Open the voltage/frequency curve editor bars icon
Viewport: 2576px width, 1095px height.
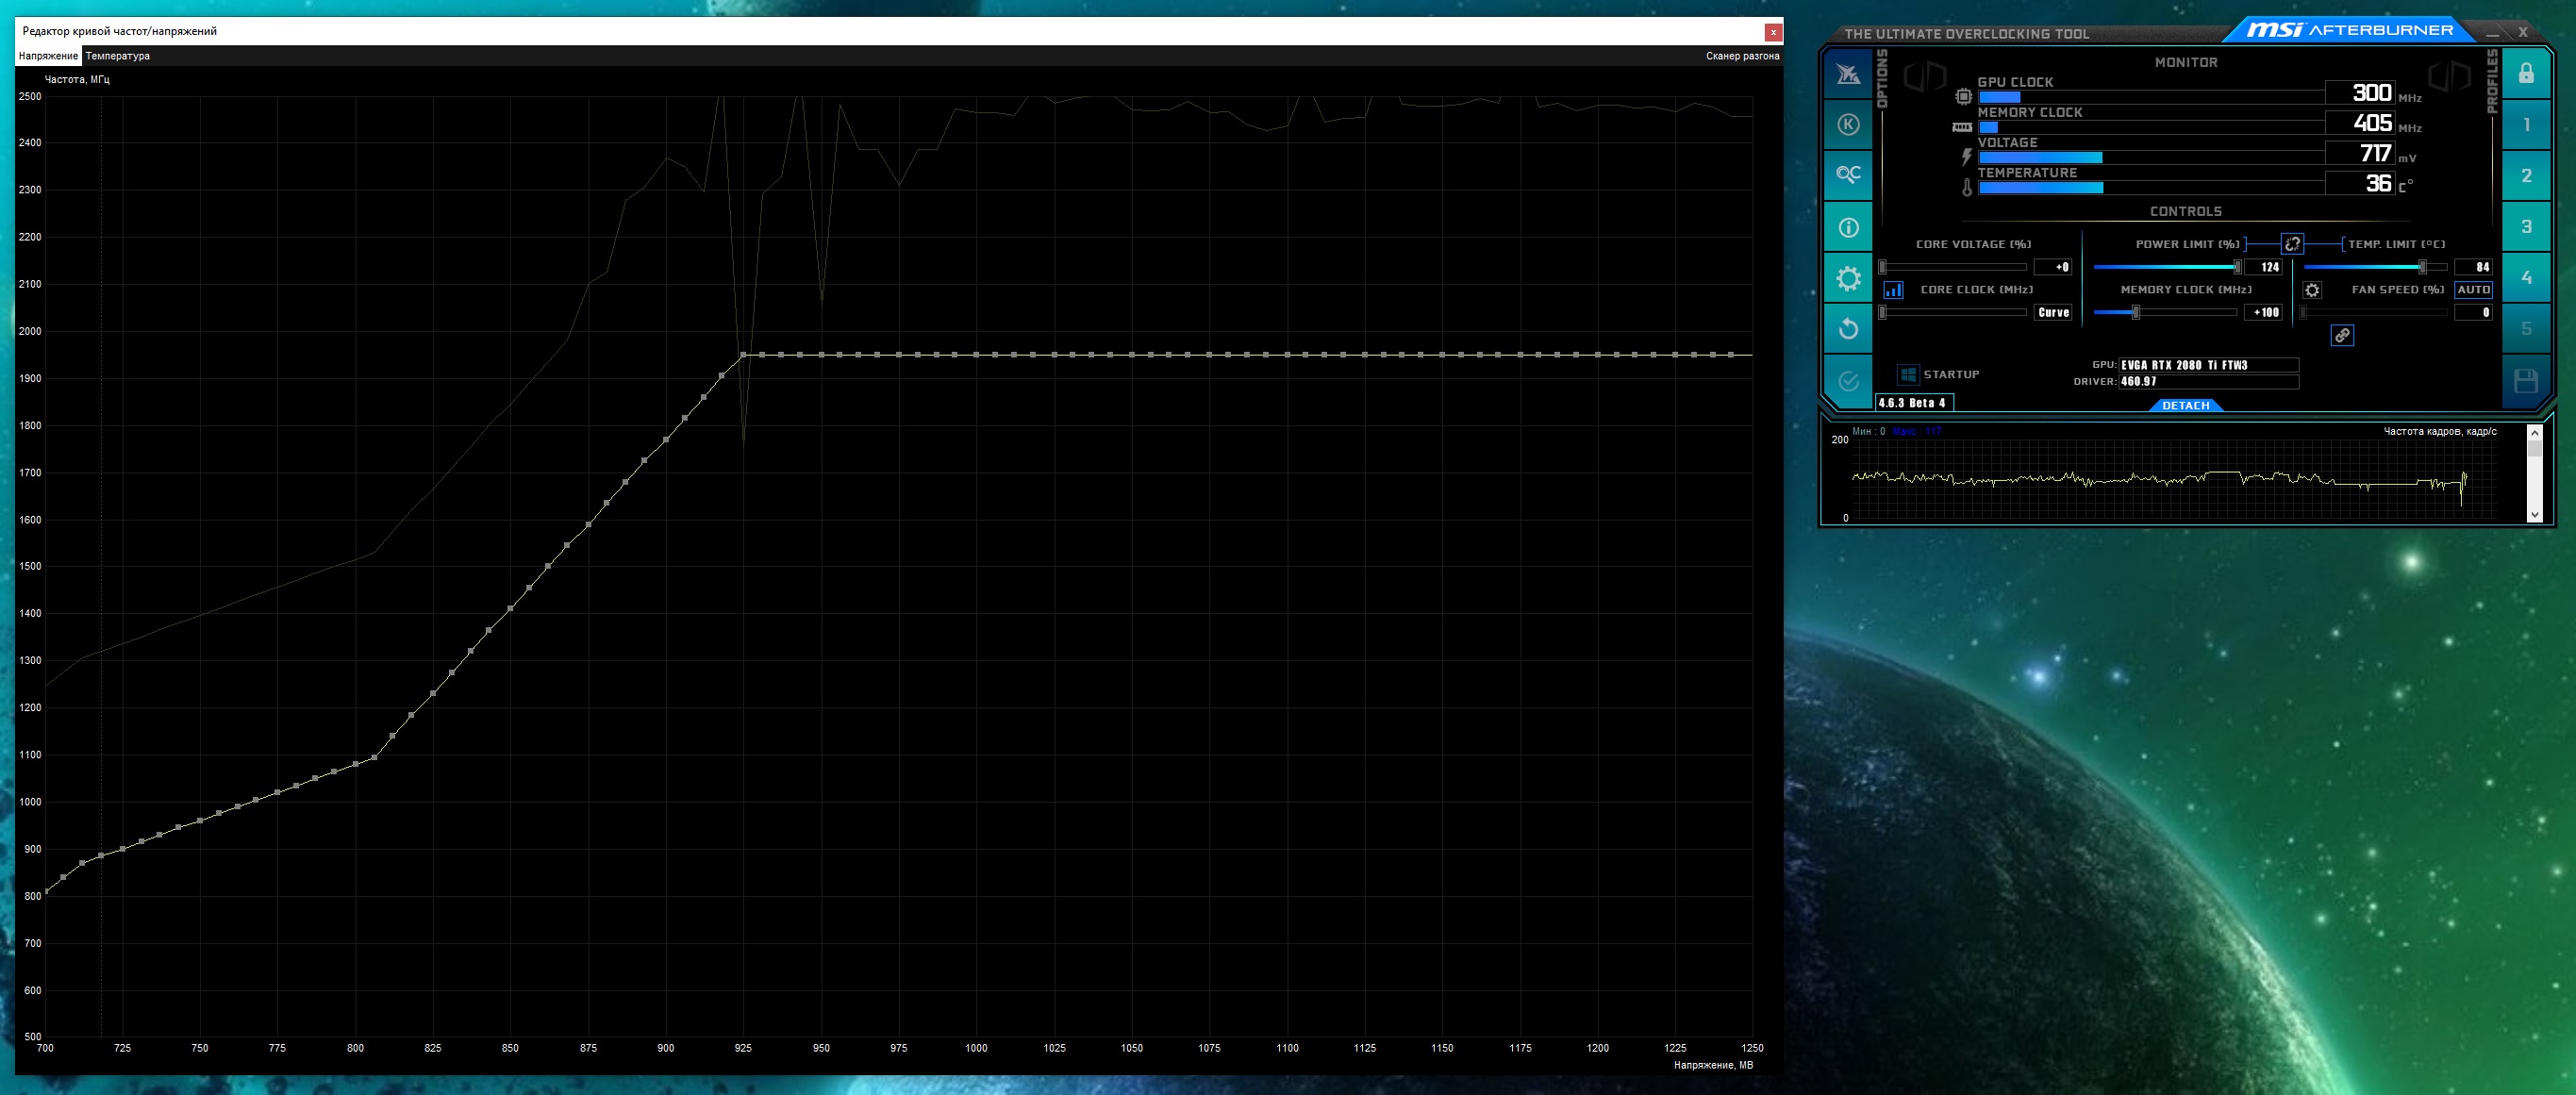[x=1893, y=290]
